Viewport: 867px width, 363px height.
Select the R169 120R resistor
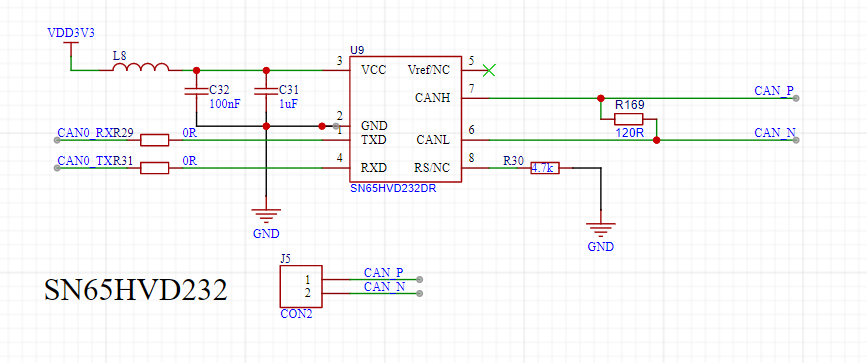pos(629,119)
